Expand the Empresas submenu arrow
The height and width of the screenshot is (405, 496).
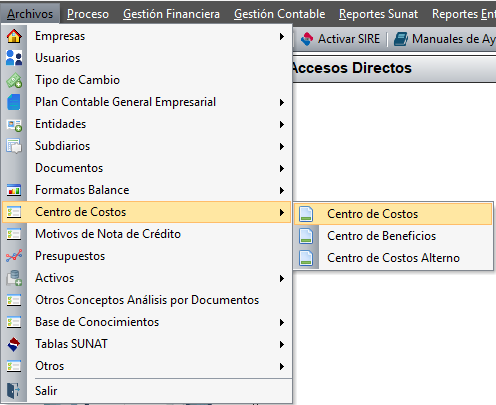[x=282, y=36]
